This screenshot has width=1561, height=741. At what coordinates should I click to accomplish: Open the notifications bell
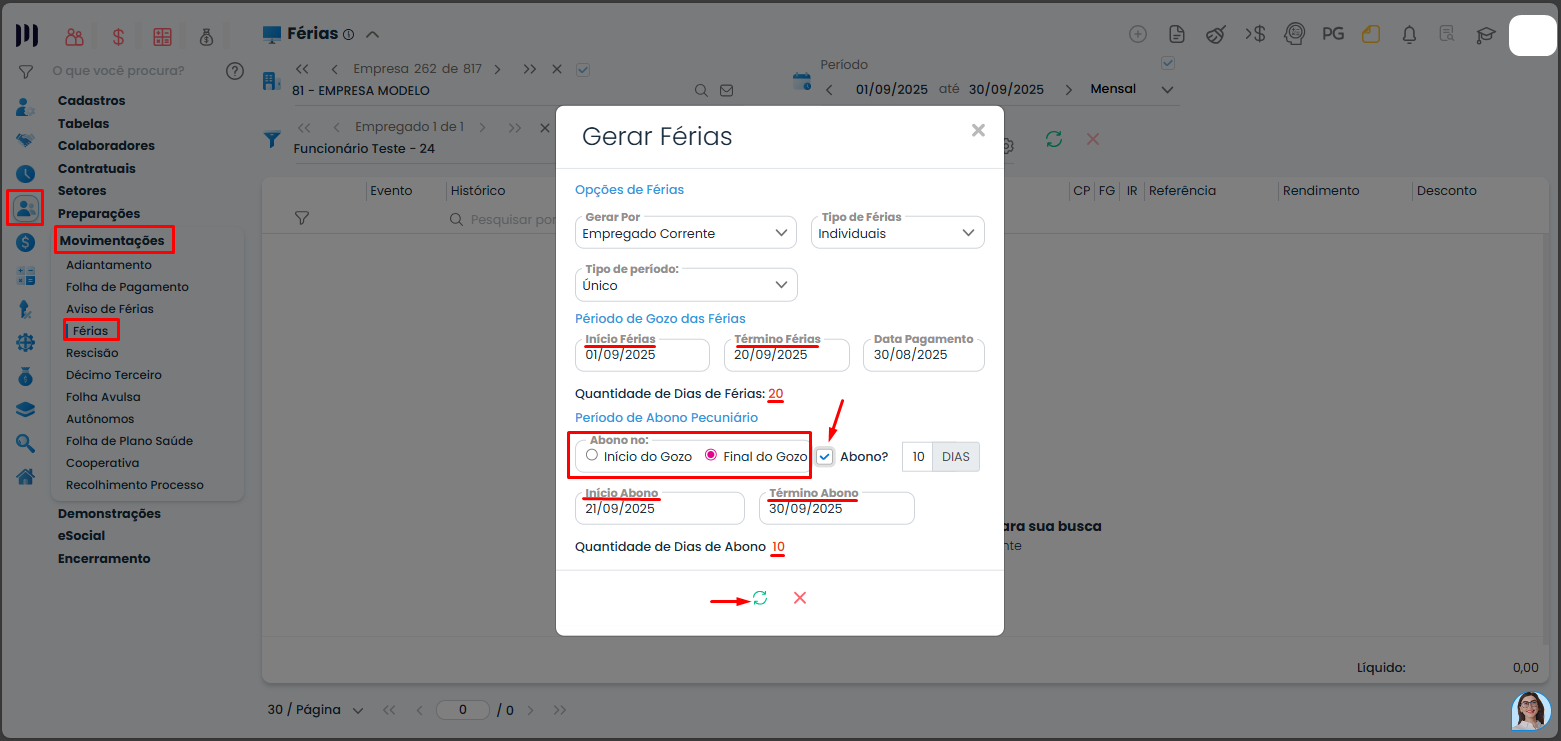[1409, 34]
